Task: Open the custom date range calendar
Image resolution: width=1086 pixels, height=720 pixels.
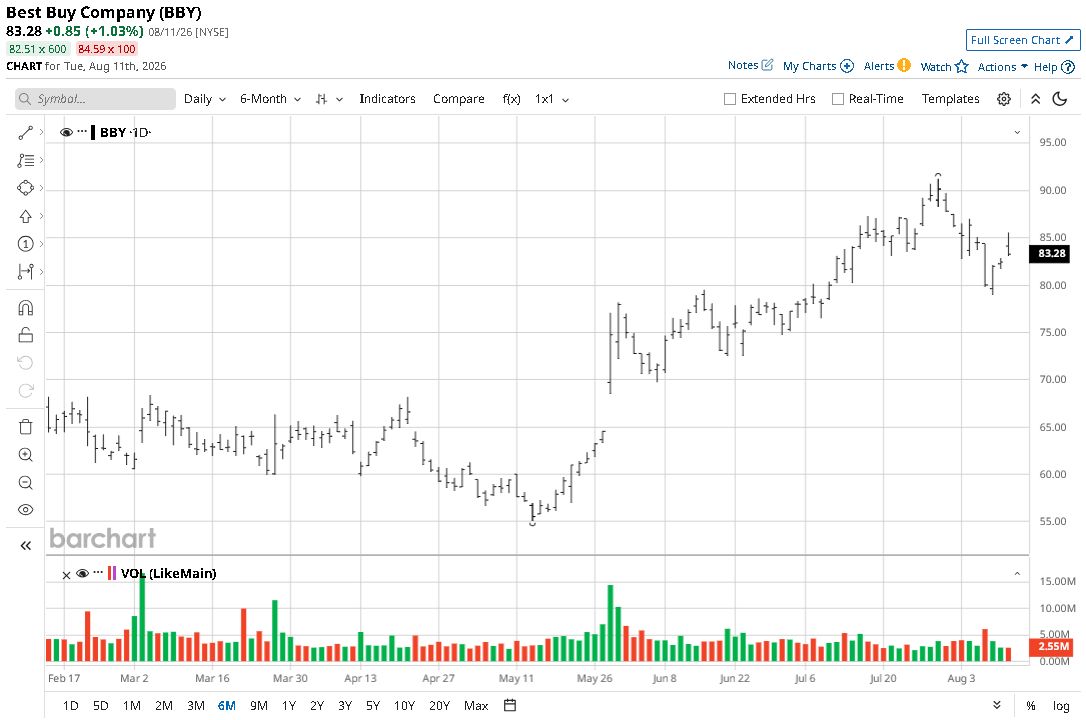Action: (510, 705)
